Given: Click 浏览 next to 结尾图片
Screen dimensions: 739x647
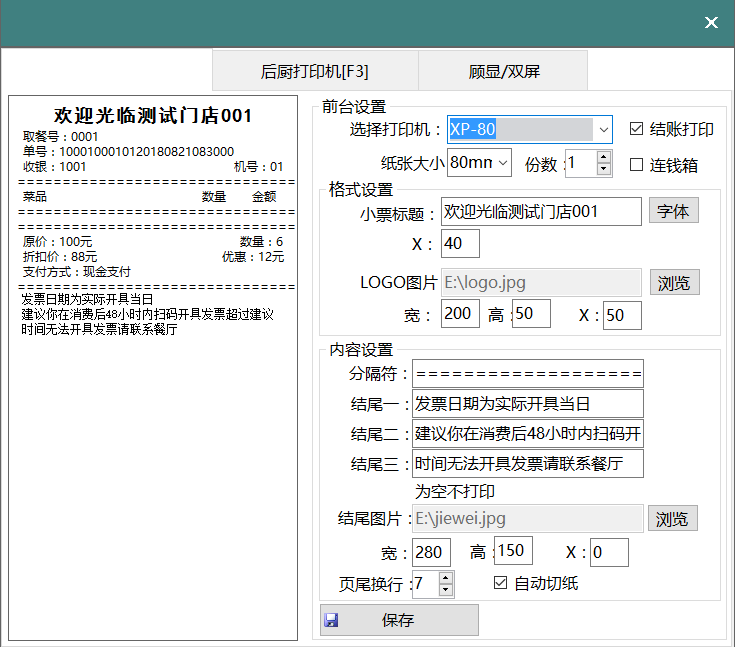Looking at the screenshot, I should 672,518.
